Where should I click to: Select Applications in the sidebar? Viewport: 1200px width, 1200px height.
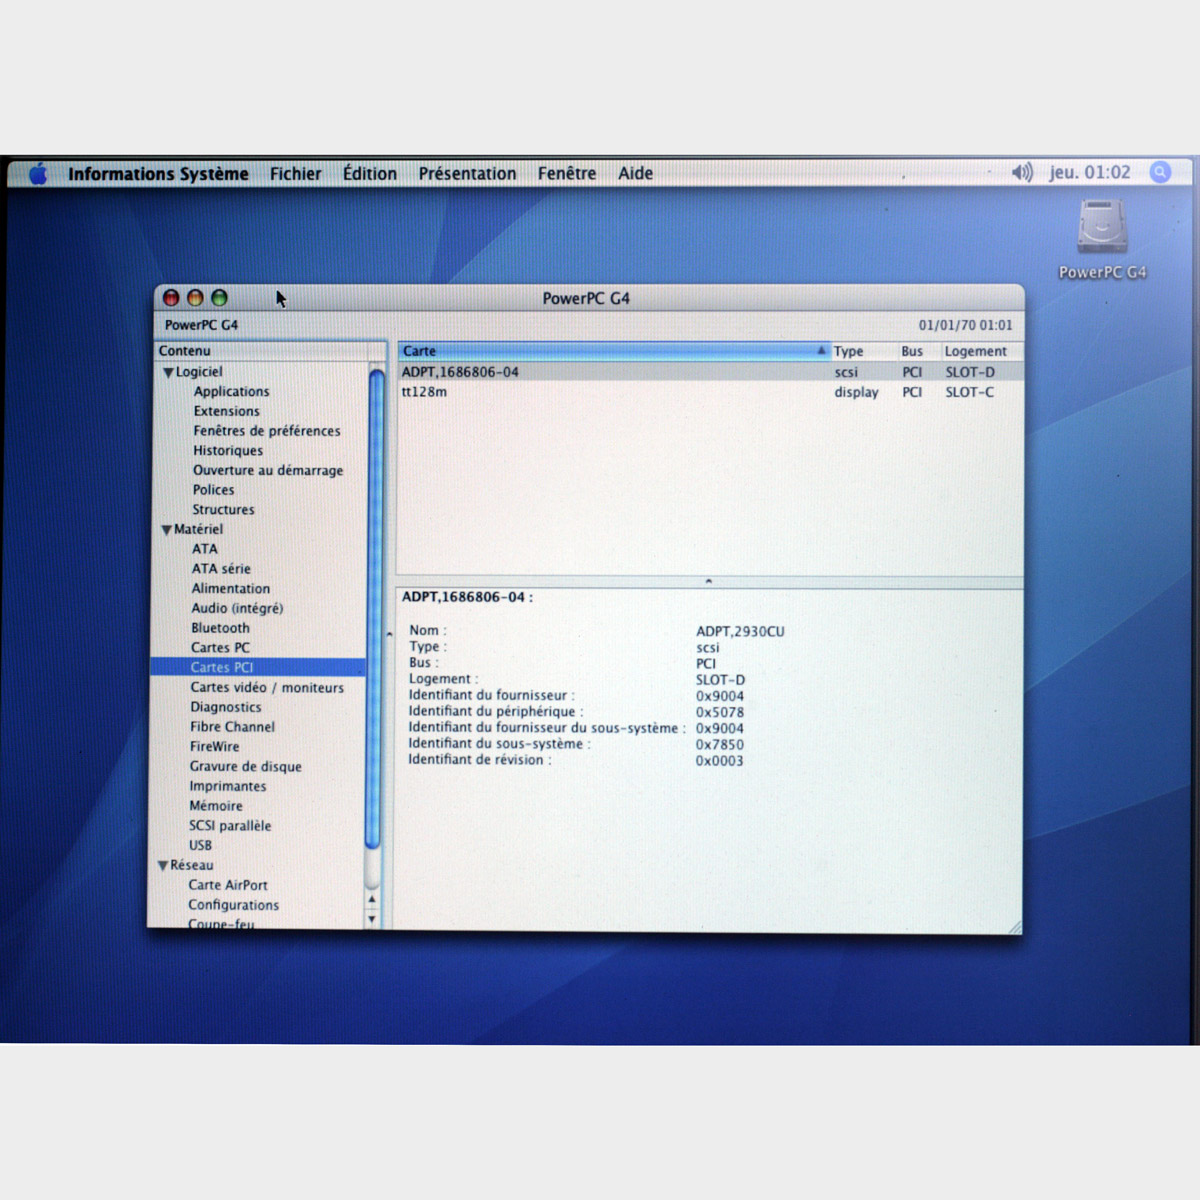tap(232, 392)
